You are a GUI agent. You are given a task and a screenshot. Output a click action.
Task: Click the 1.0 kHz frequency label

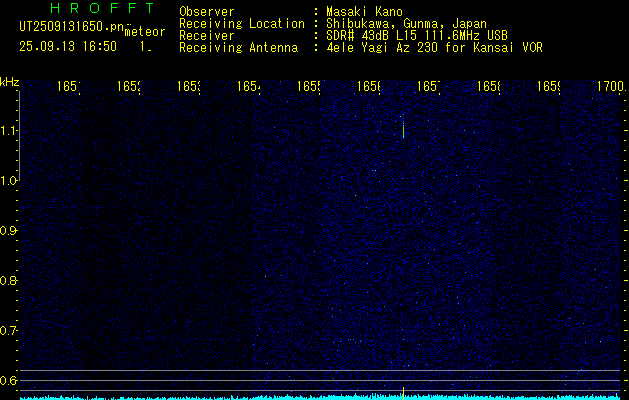coord(7,181)
